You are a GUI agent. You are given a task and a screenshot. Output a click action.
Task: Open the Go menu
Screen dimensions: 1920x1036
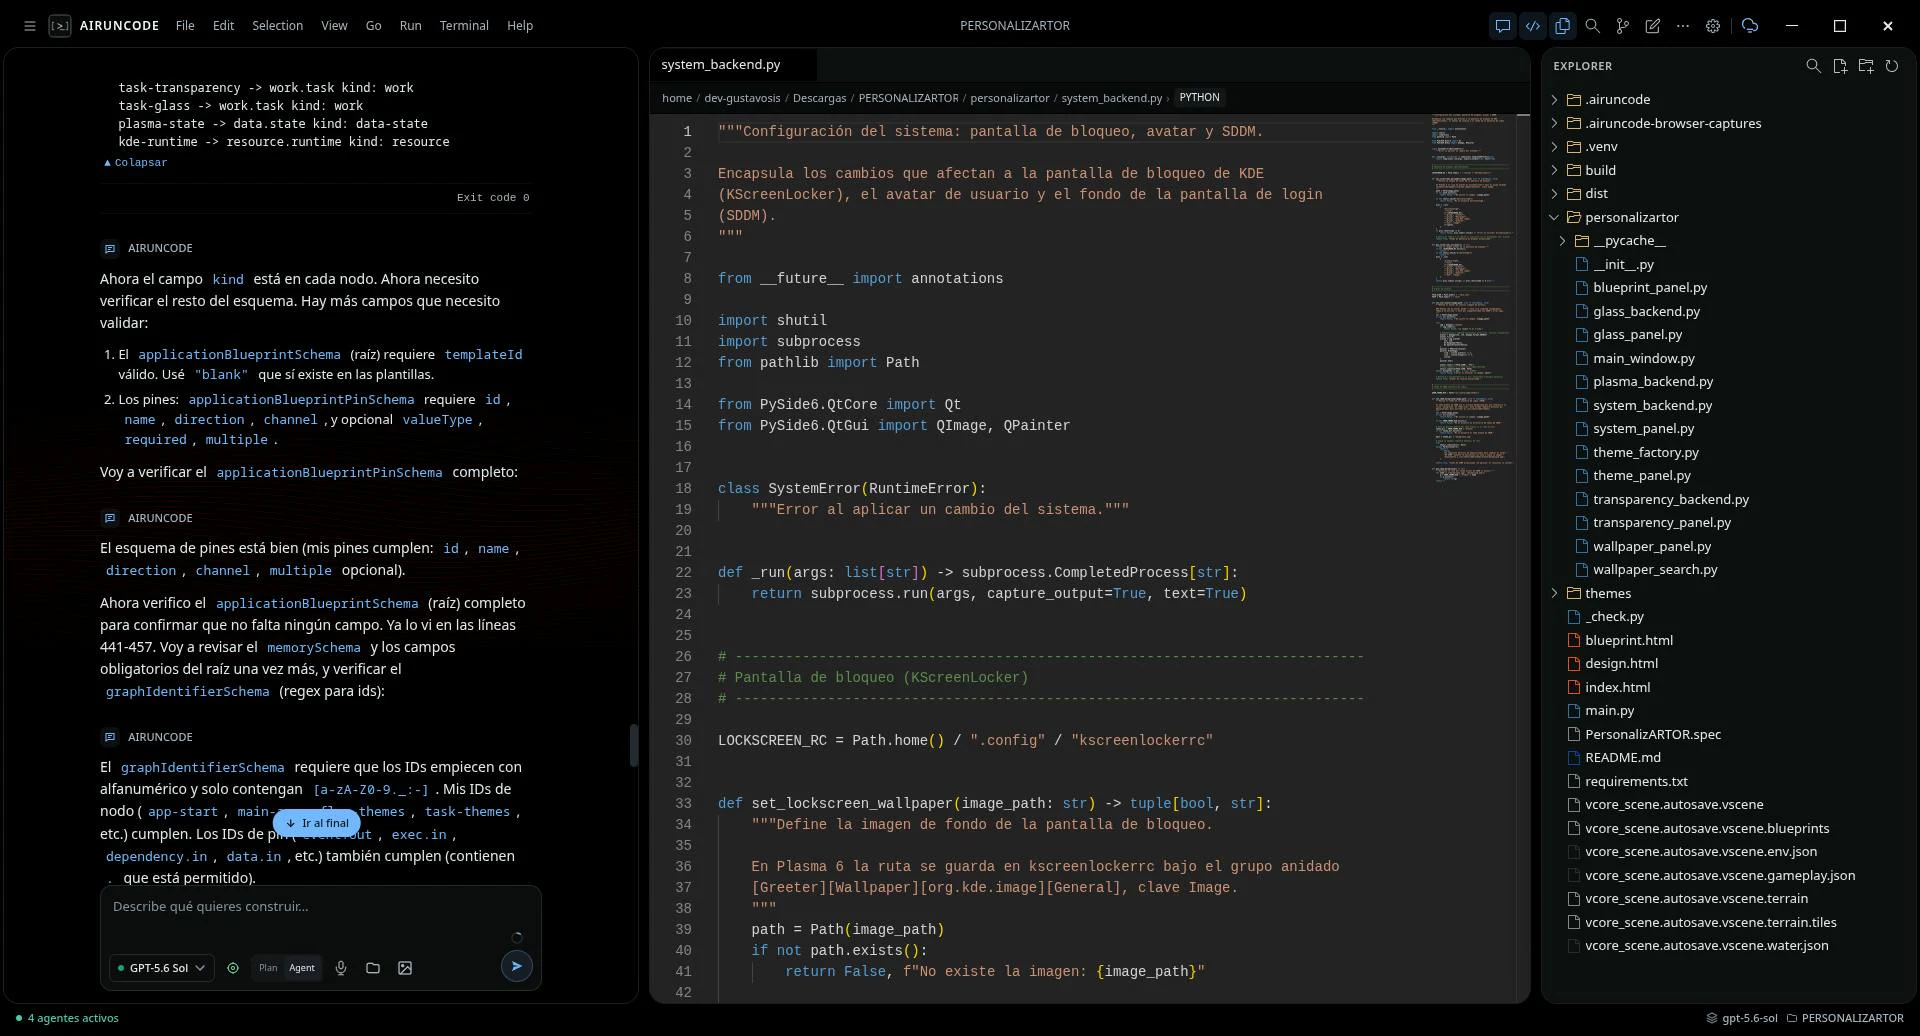[x=373, y=26]
